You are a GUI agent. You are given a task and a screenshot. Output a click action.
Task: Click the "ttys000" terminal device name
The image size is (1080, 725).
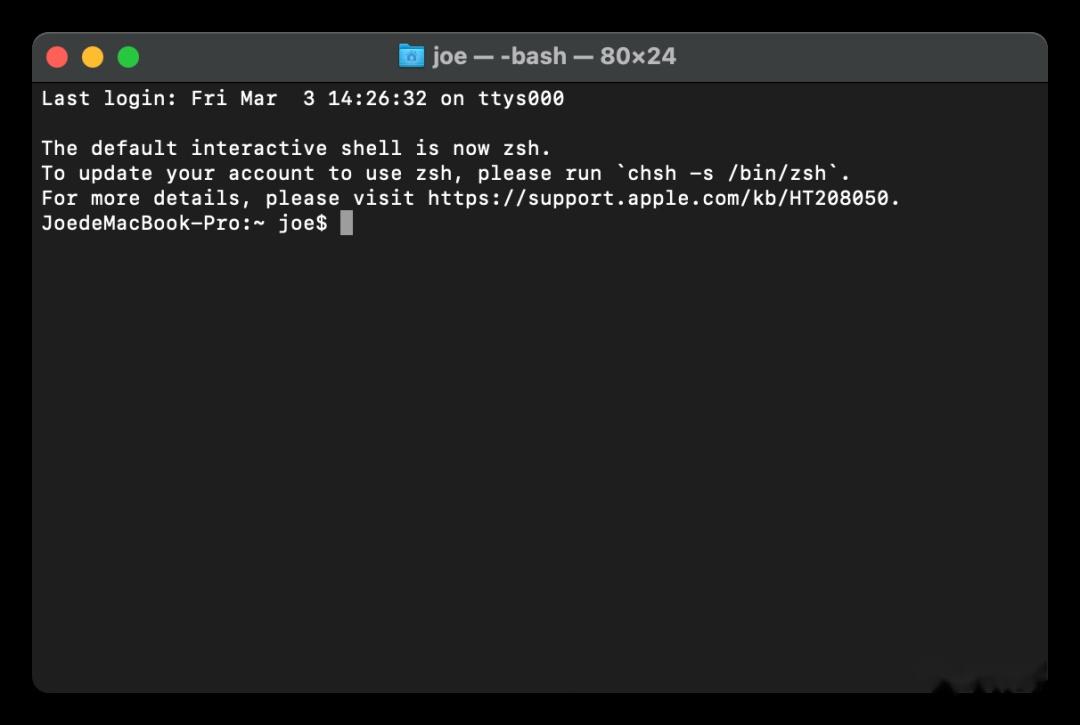521,98
